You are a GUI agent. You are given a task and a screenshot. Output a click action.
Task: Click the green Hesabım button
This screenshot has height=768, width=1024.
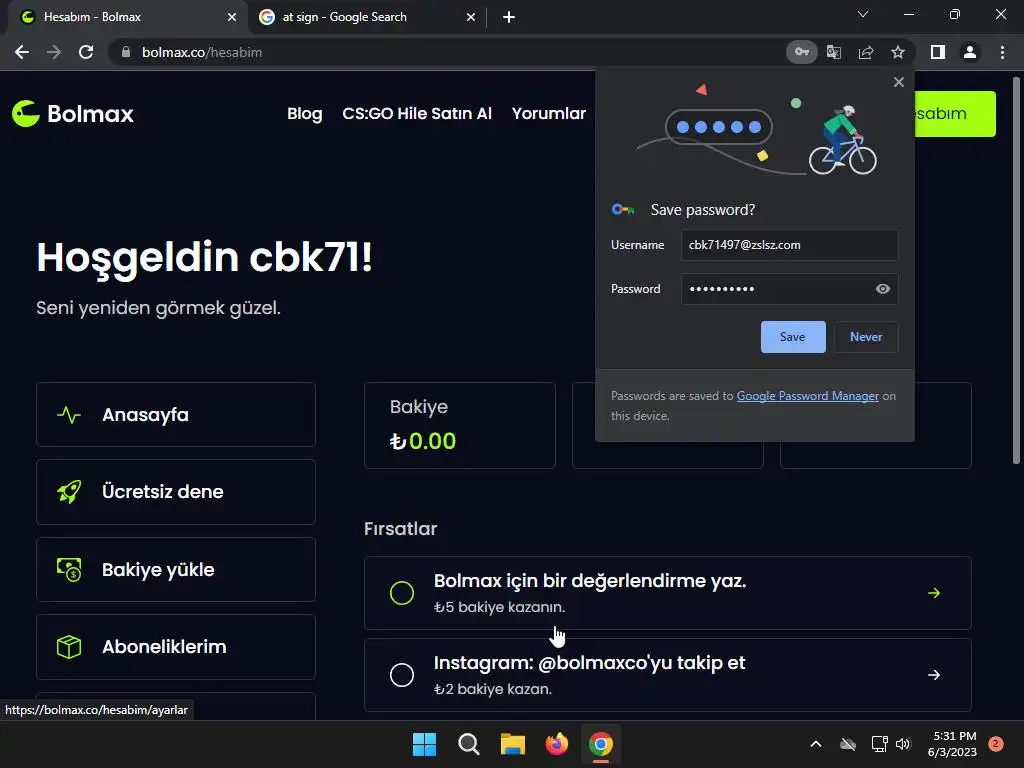pyautogui.click(x=955, y=114)
